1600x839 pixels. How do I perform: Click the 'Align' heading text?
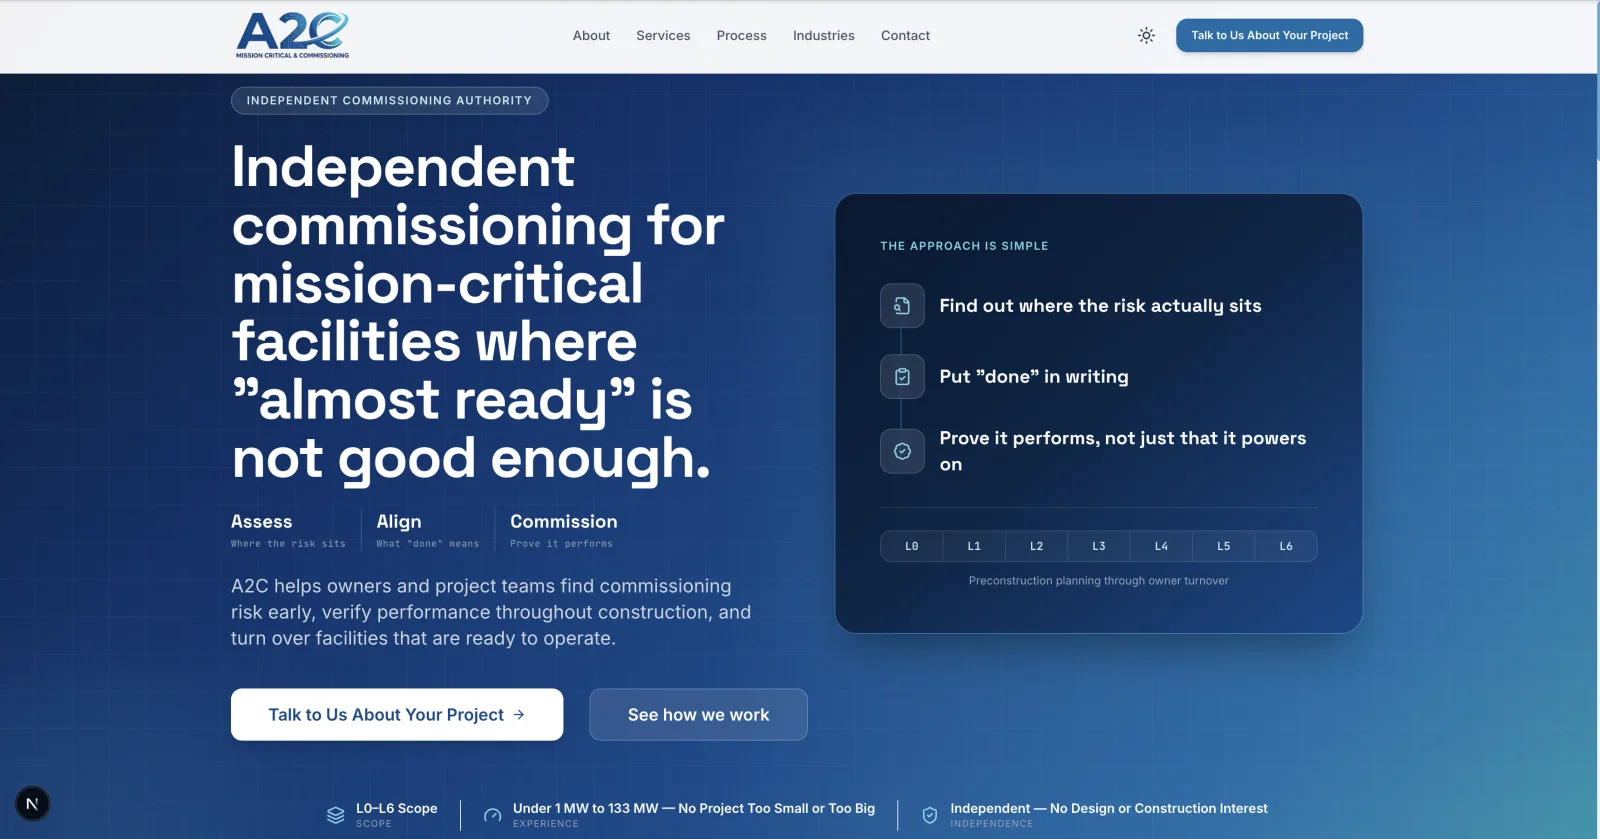(x=399, y=521)
